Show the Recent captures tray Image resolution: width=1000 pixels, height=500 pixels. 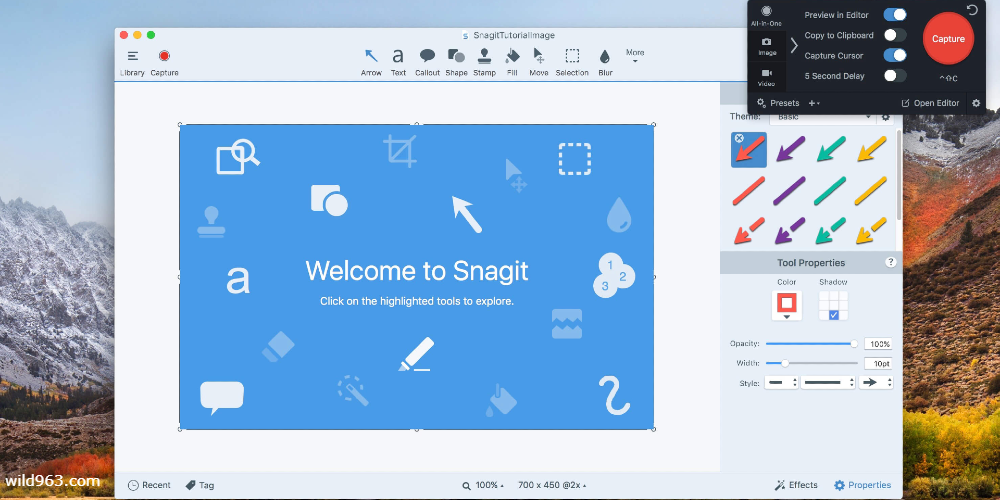coord(149,485)
